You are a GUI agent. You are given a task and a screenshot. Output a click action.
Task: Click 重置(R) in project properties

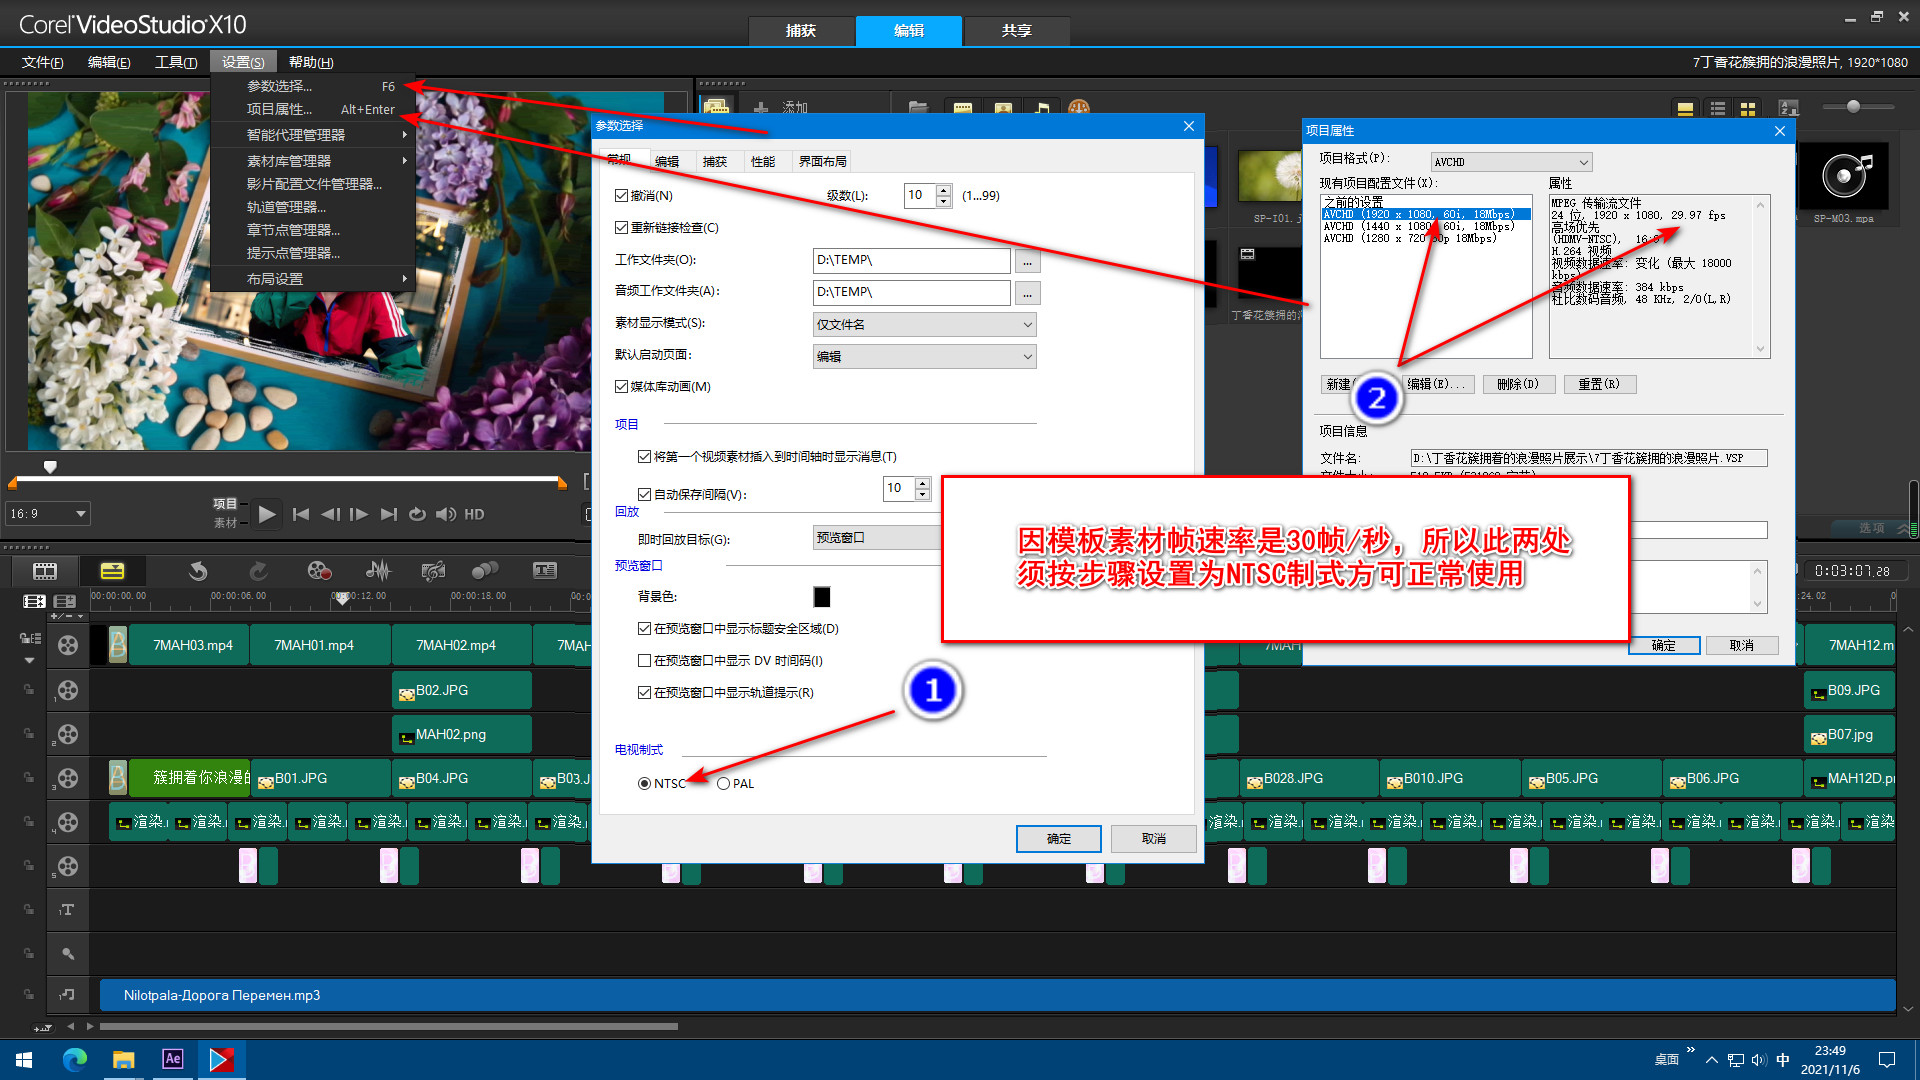coord(1599,385)
